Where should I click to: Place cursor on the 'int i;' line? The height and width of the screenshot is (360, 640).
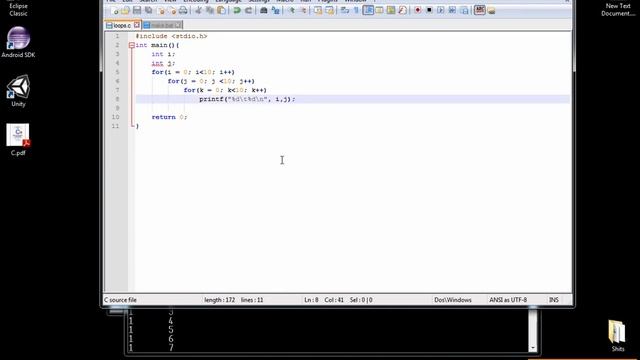tap(163, 54)
